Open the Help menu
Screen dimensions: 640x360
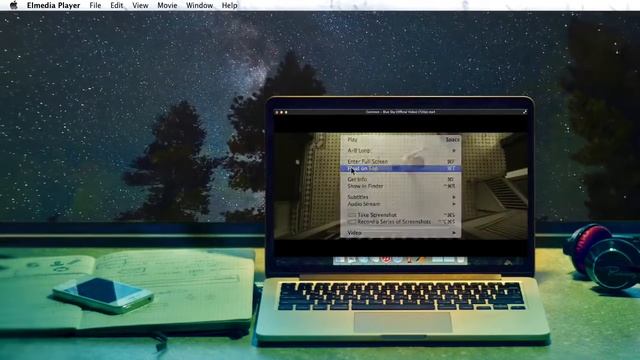click(229, 5)
